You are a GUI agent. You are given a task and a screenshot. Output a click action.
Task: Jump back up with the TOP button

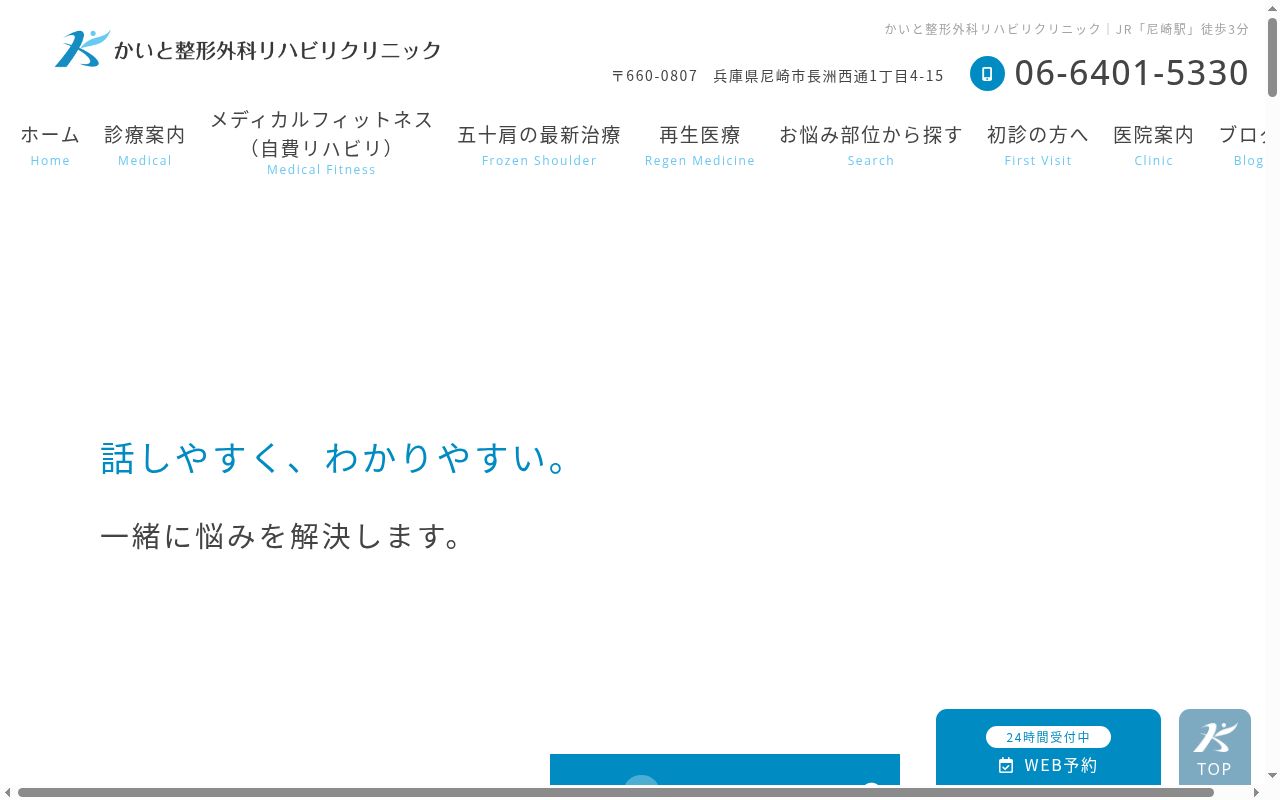1215,746
